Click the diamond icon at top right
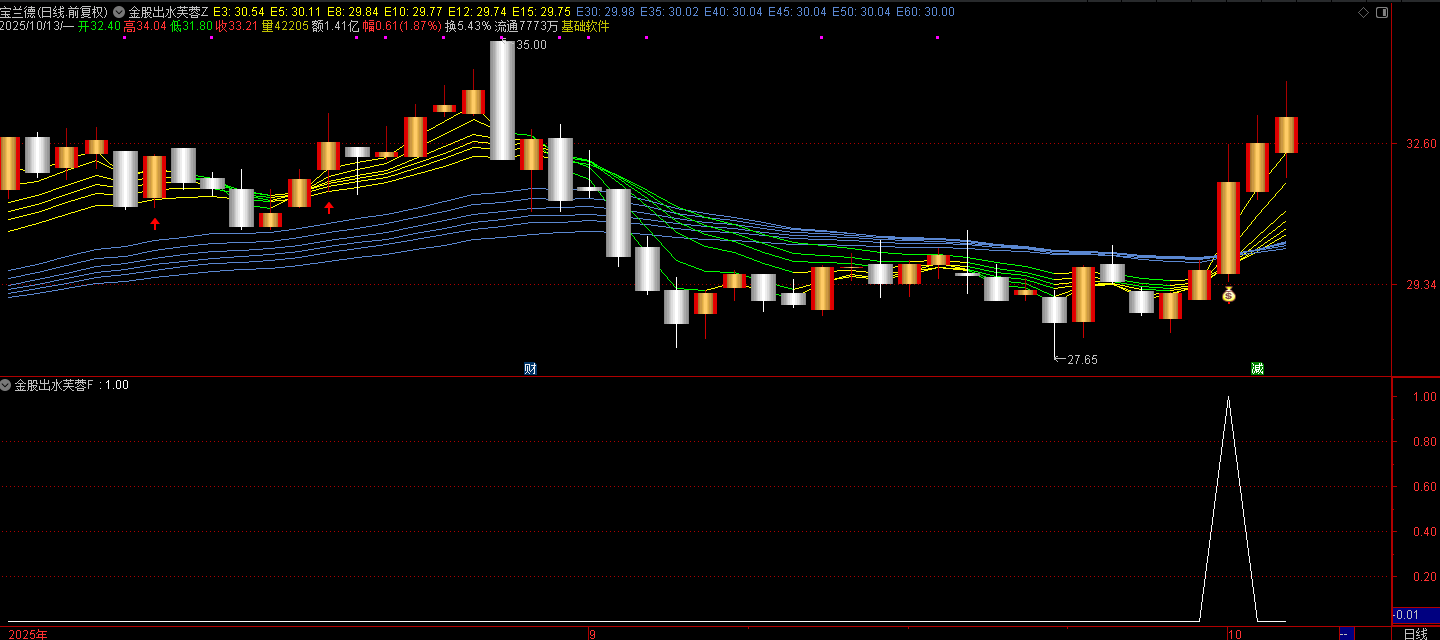Viewport: 1440px width, 640px height. (1363, 12)
